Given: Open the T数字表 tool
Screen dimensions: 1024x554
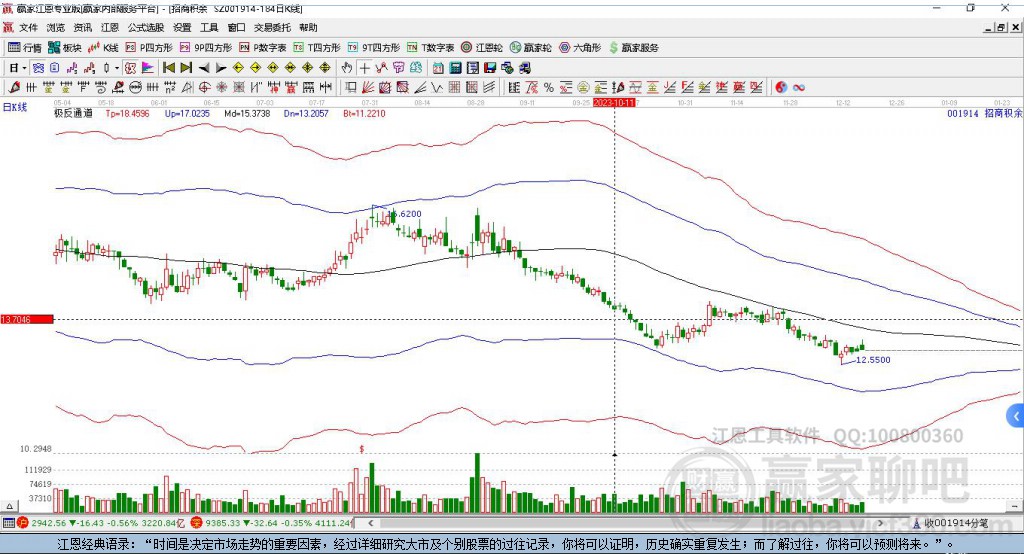Looking at the screenshot, I should tap(430, 48).
